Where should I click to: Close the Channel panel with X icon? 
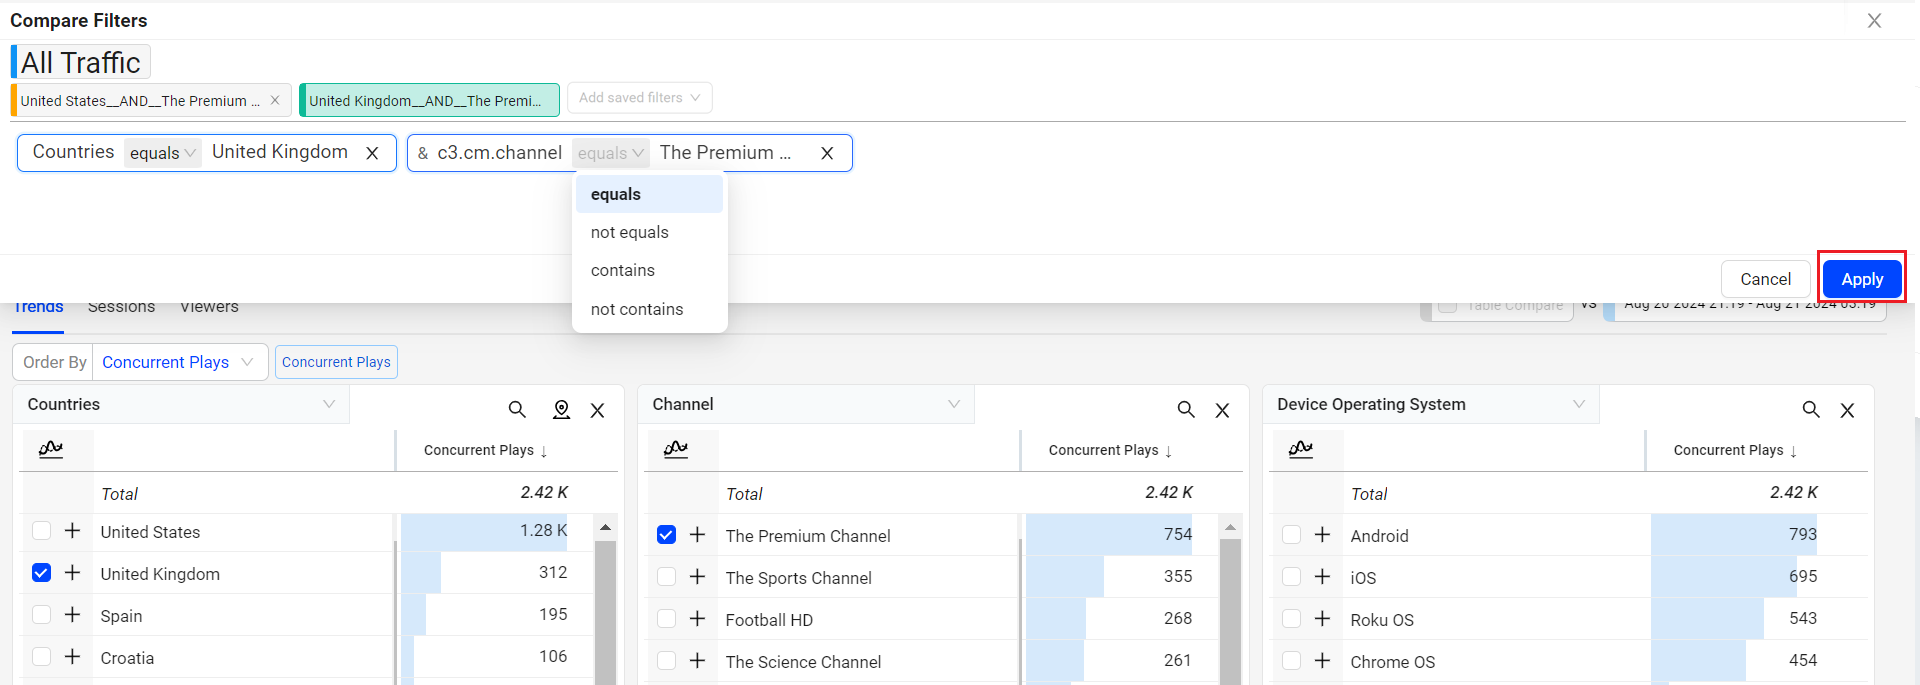click(x=1222, y=410)
